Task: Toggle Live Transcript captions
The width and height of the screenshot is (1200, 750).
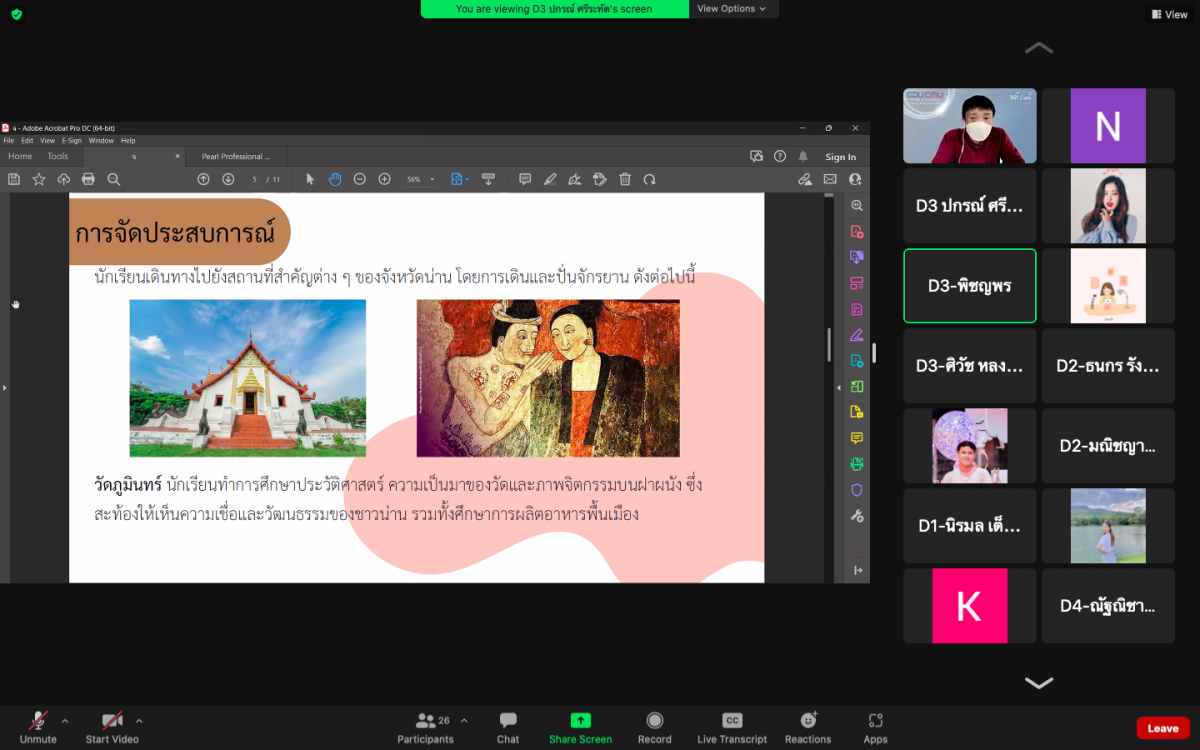Action: [x=732, y=728]
